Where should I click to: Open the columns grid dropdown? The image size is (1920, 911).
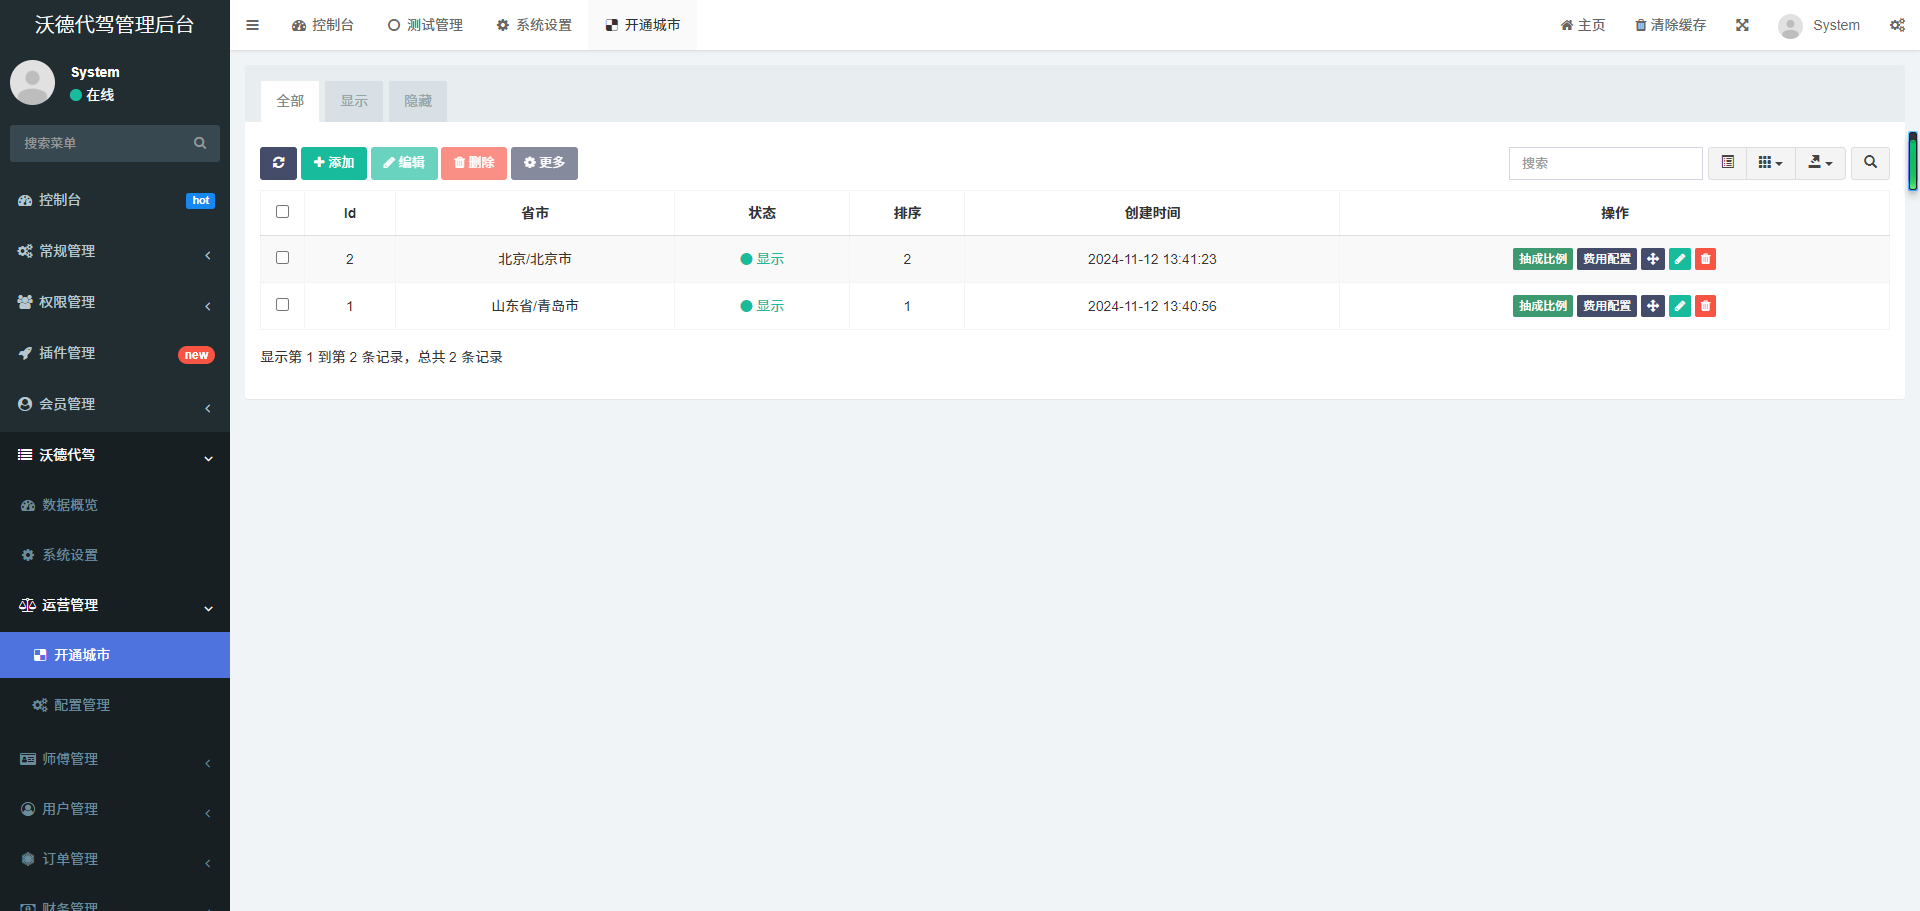(1771, 163)
